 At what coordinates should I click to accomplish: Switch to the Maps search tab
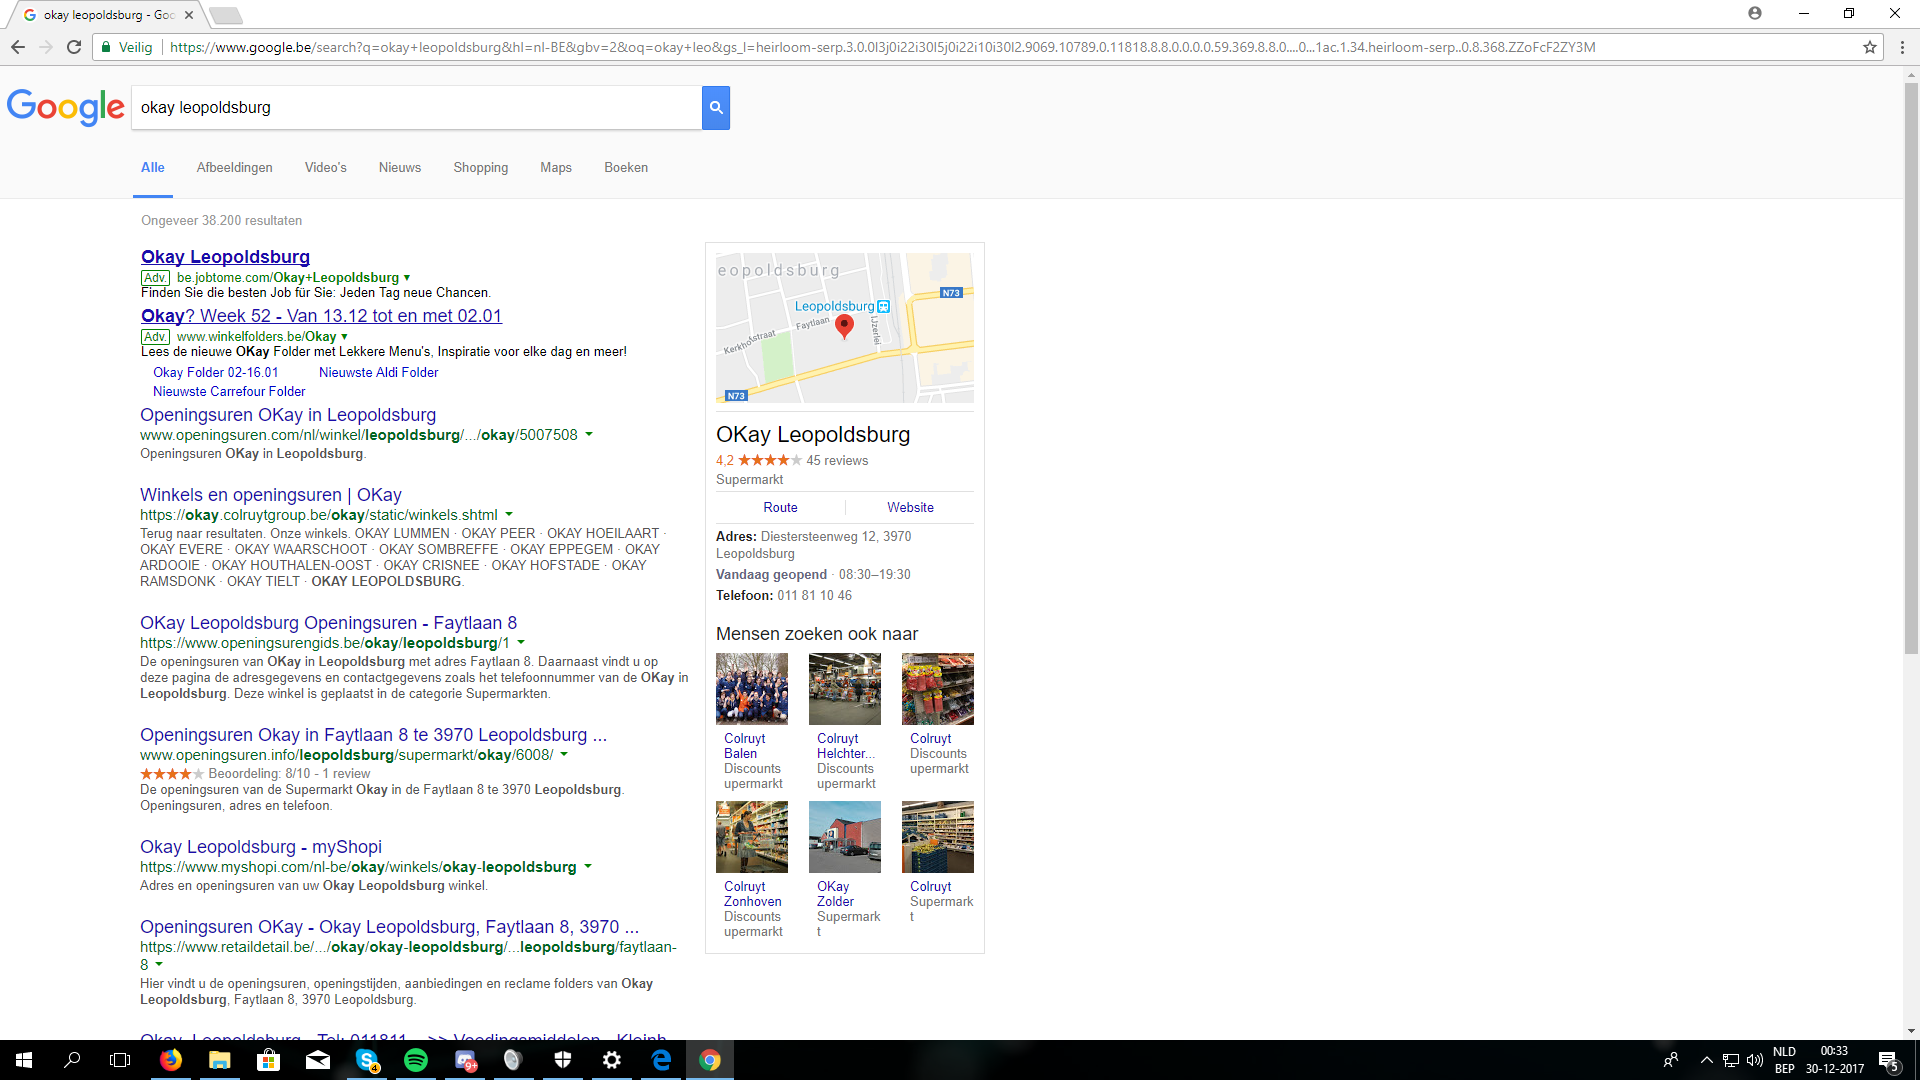pyautogui.click(x=556, y=167)
